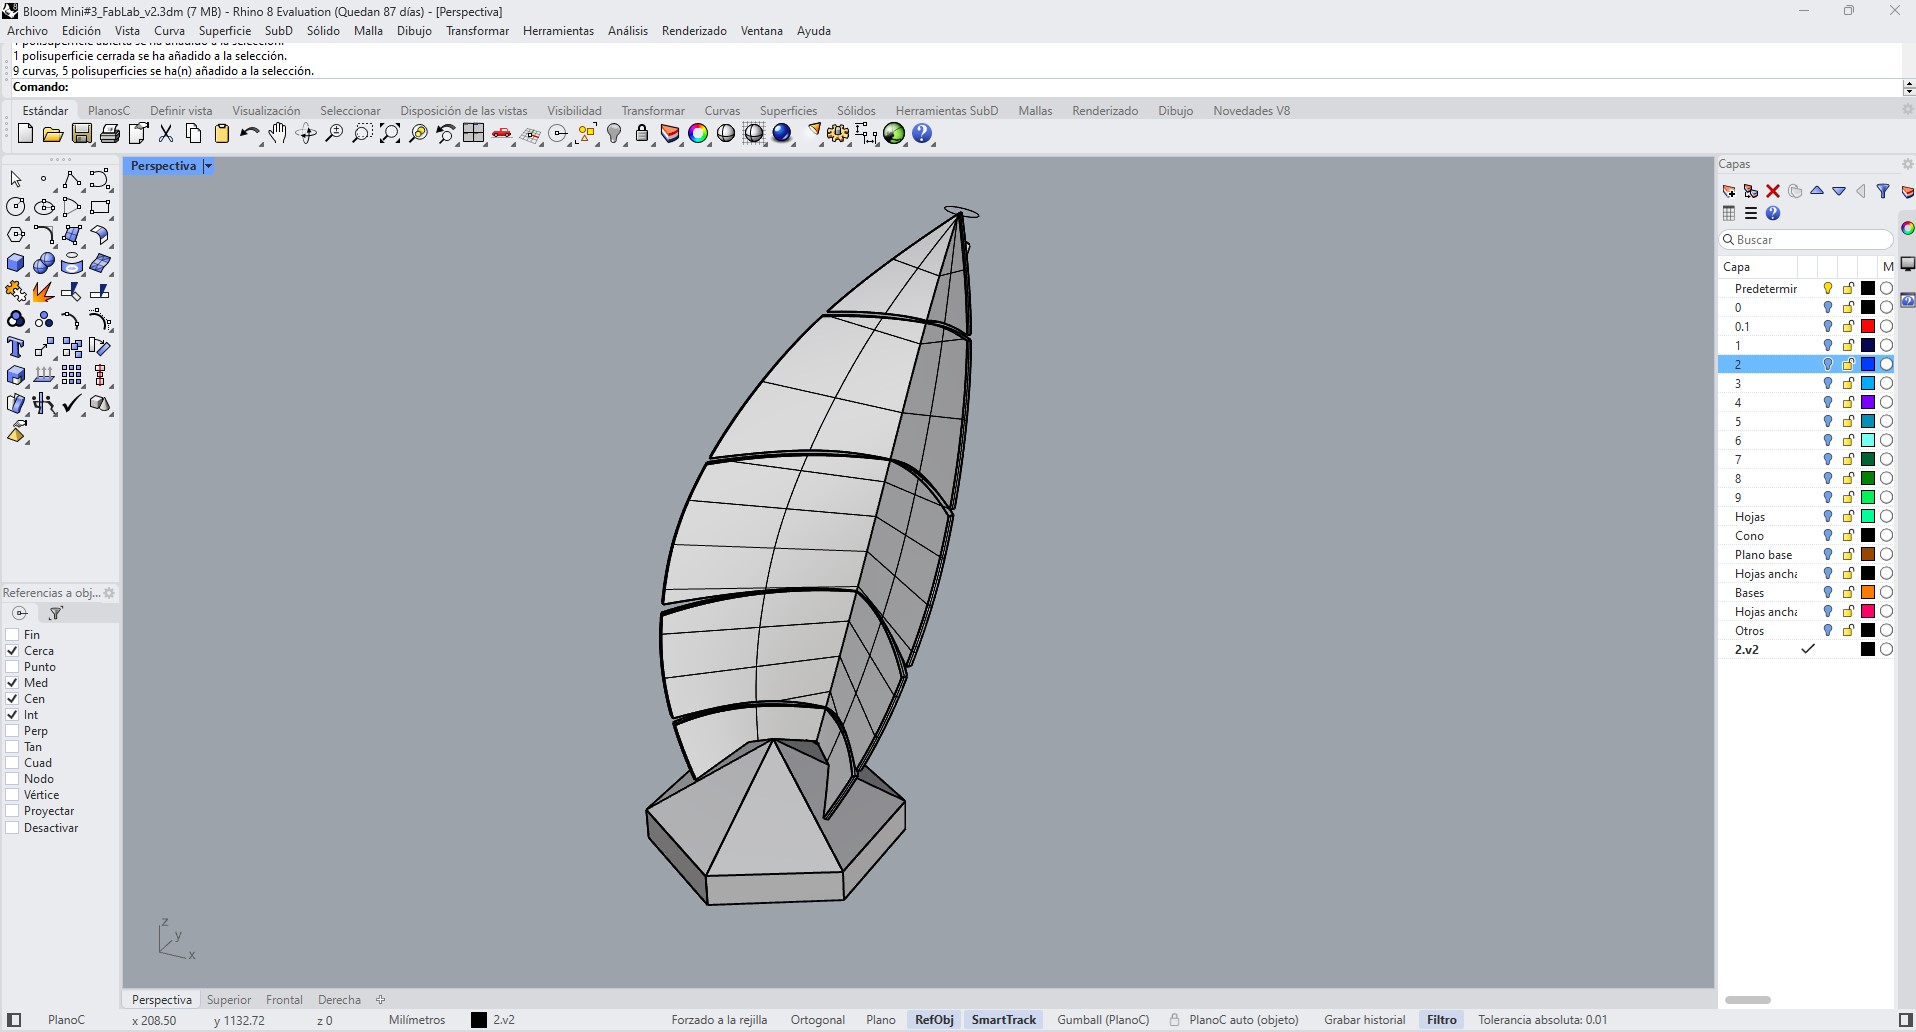
Task: Create a new file with the blank-page icon
Action: point(26,134)
